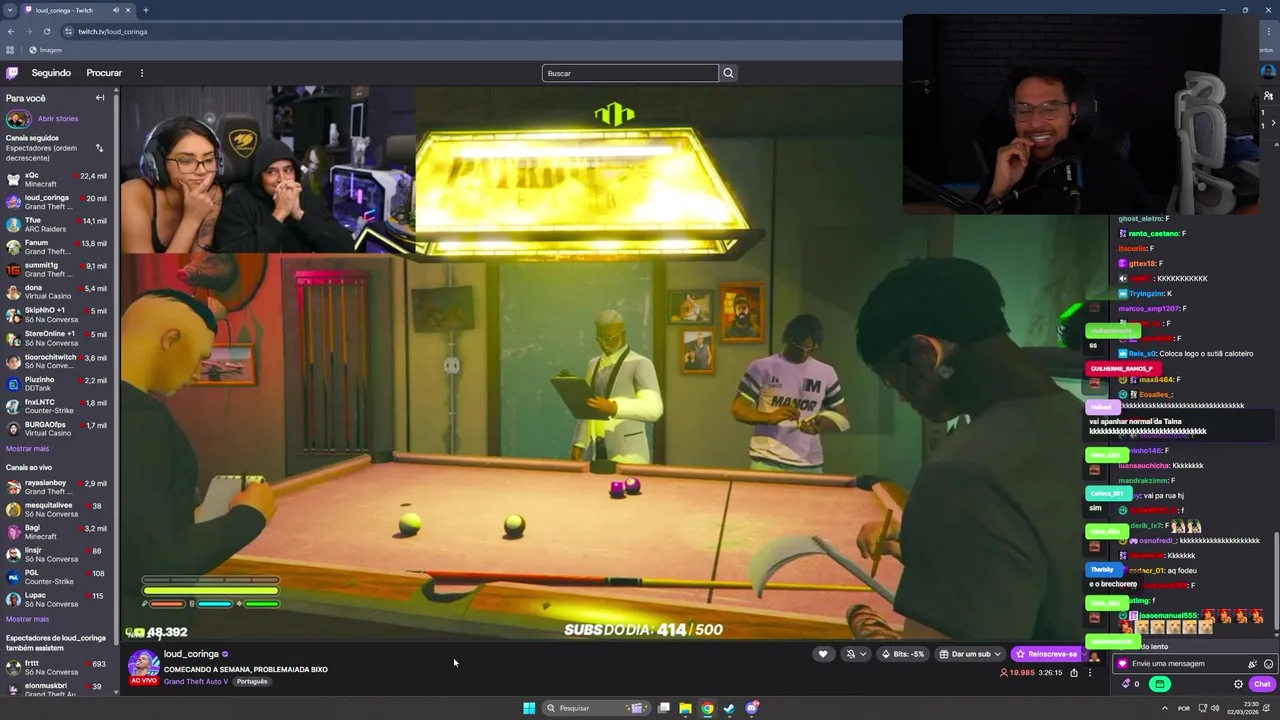Open volume control in system tray
This screenshot has height=720, width=1280.
click(1215, 708)
